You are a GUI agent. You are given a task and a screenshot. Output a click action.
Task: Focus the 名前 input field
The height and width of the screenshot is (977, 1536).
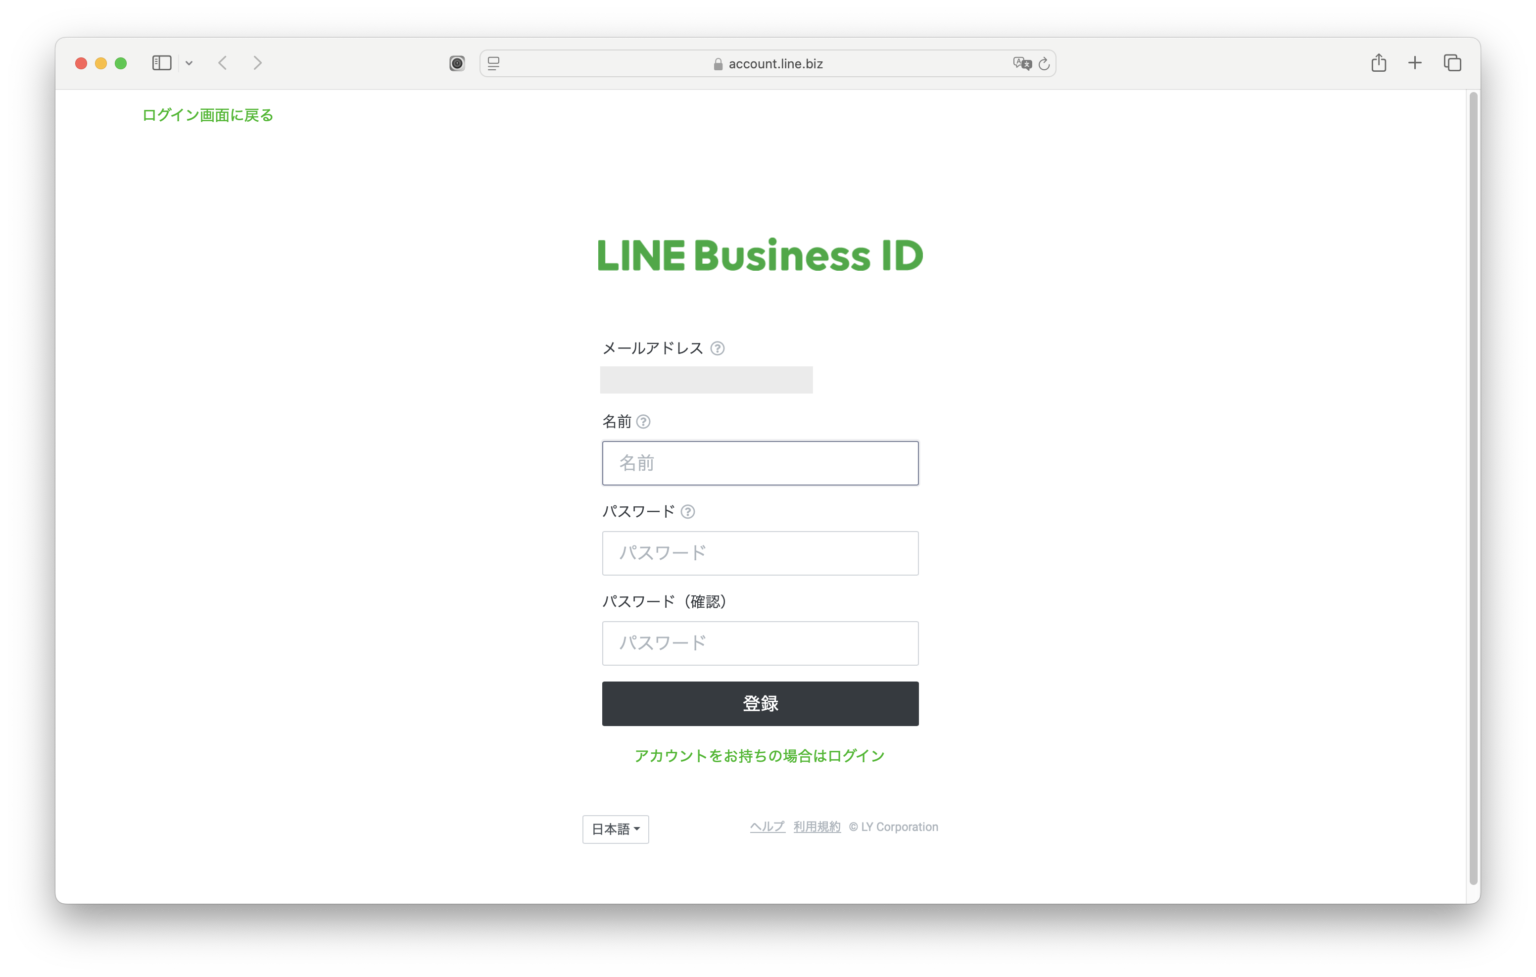760,464
